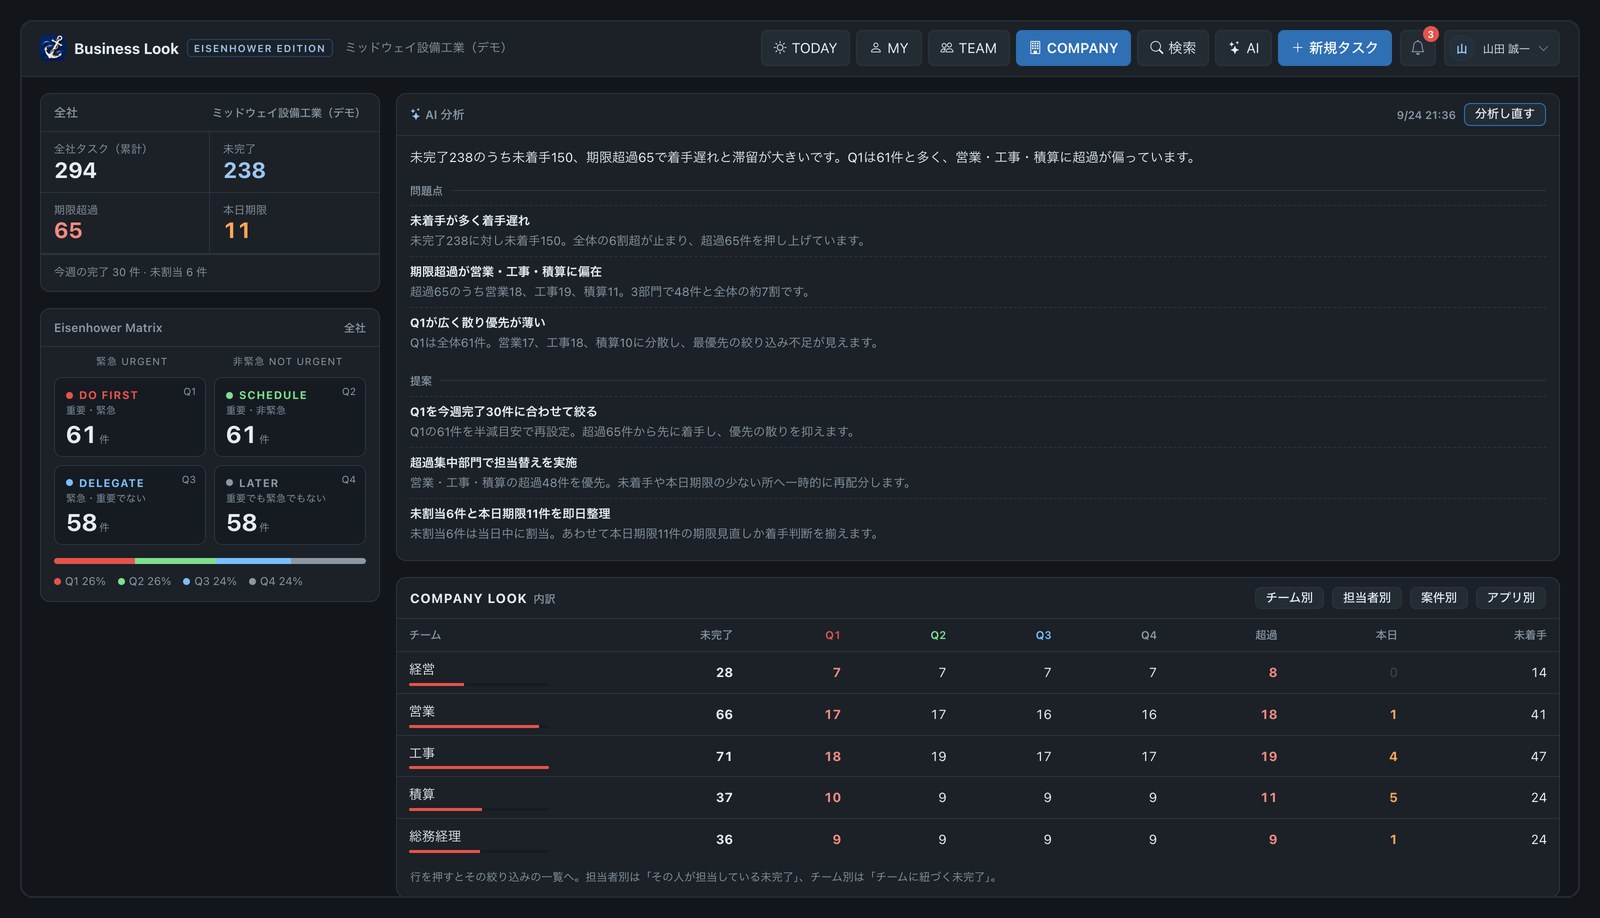Open notifications bell with badge 3

(x=1418, y=48)
